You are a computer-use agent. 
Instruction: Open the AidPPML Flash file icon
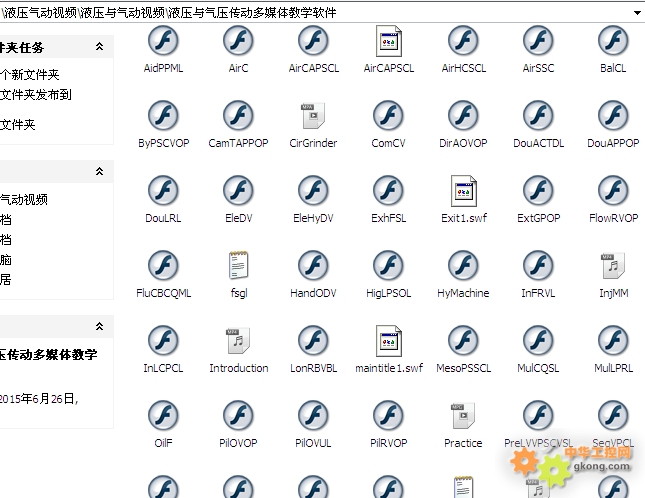pos(163,40)
